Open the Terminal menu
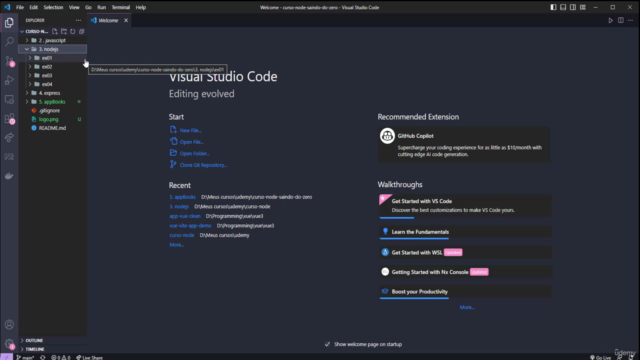Screen dimensions: 640x360 tap(120, 7)
